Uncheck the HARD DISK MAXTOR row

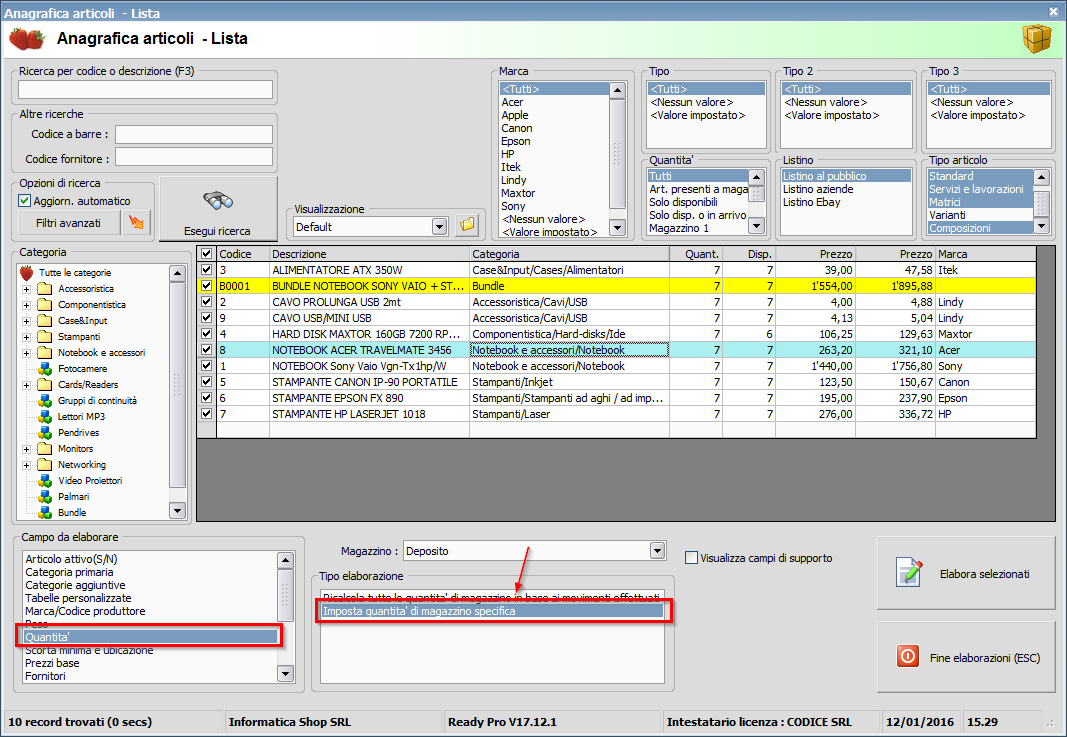pos(207,334)
